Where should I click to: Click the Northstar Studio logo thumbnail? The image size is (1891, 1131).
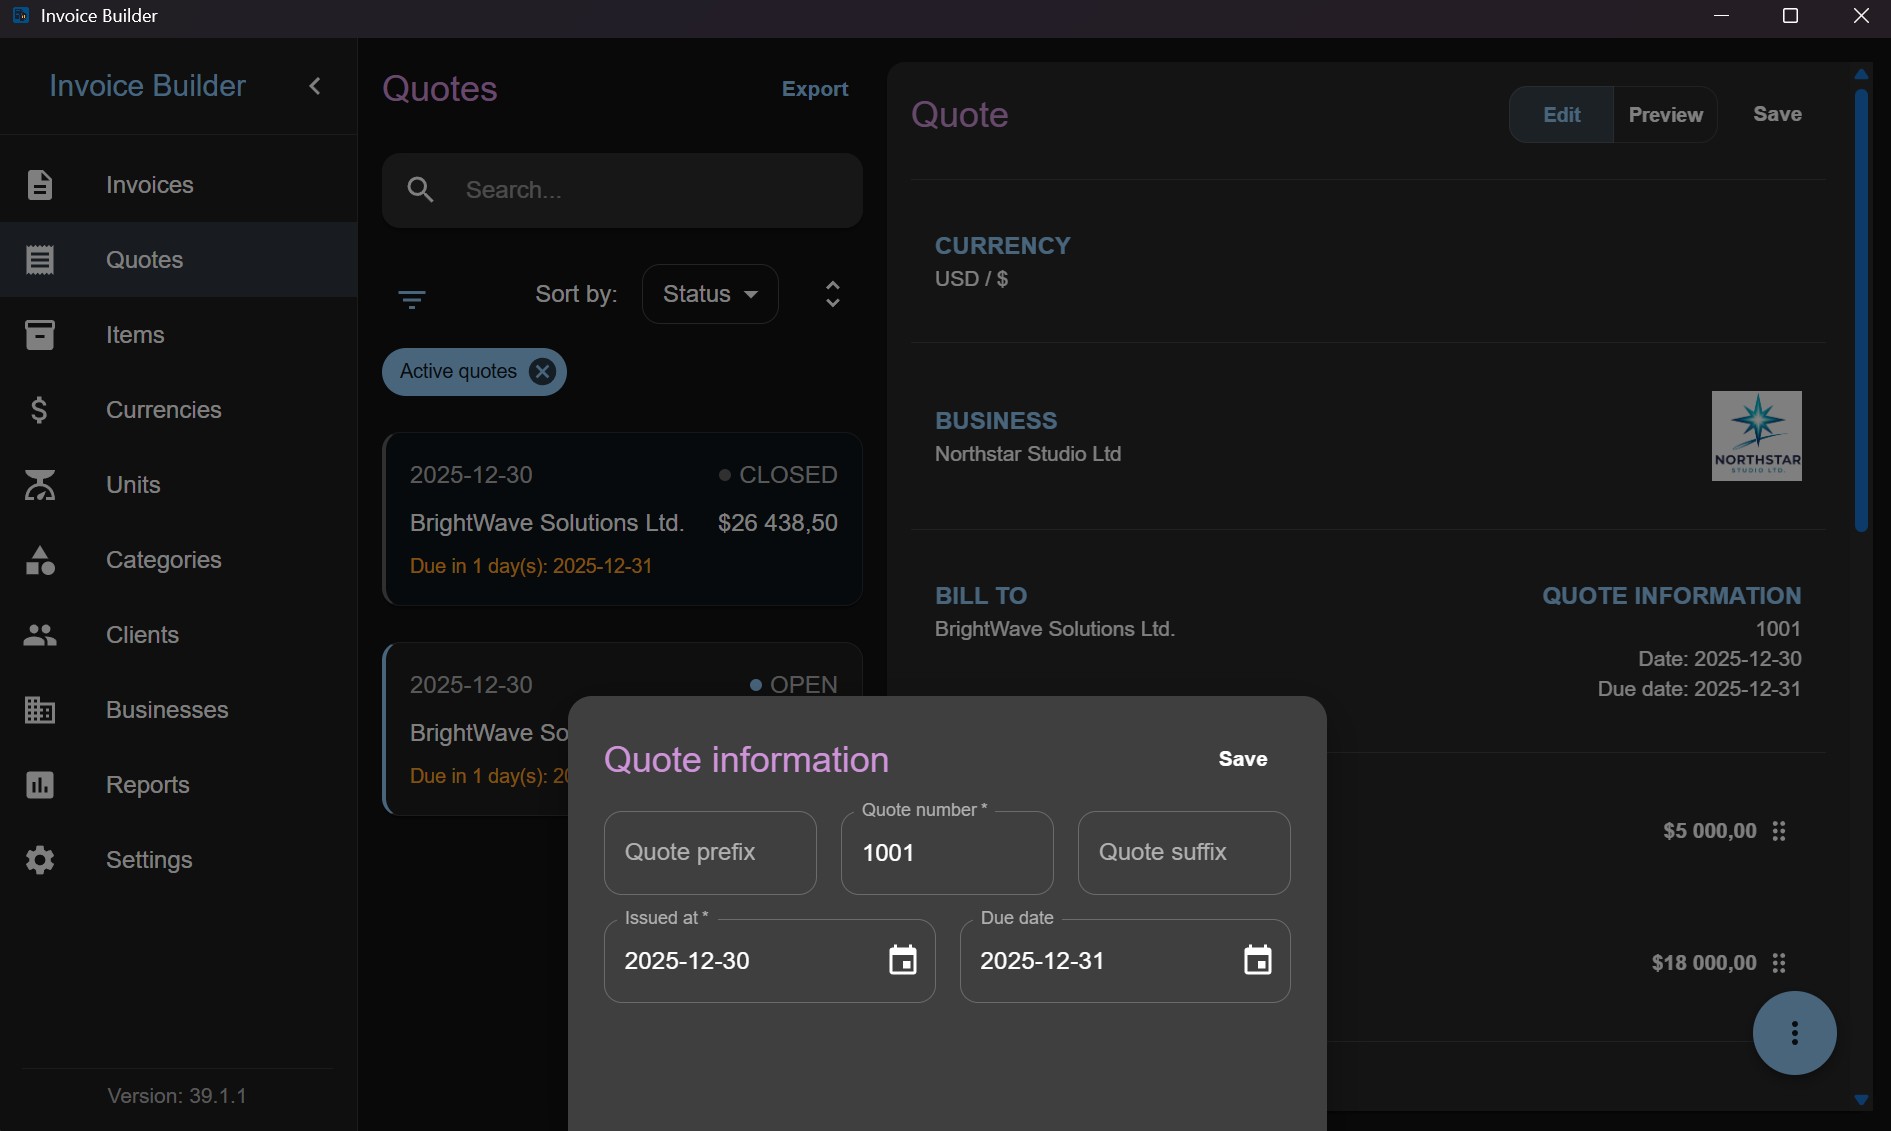coord(1757,436)
